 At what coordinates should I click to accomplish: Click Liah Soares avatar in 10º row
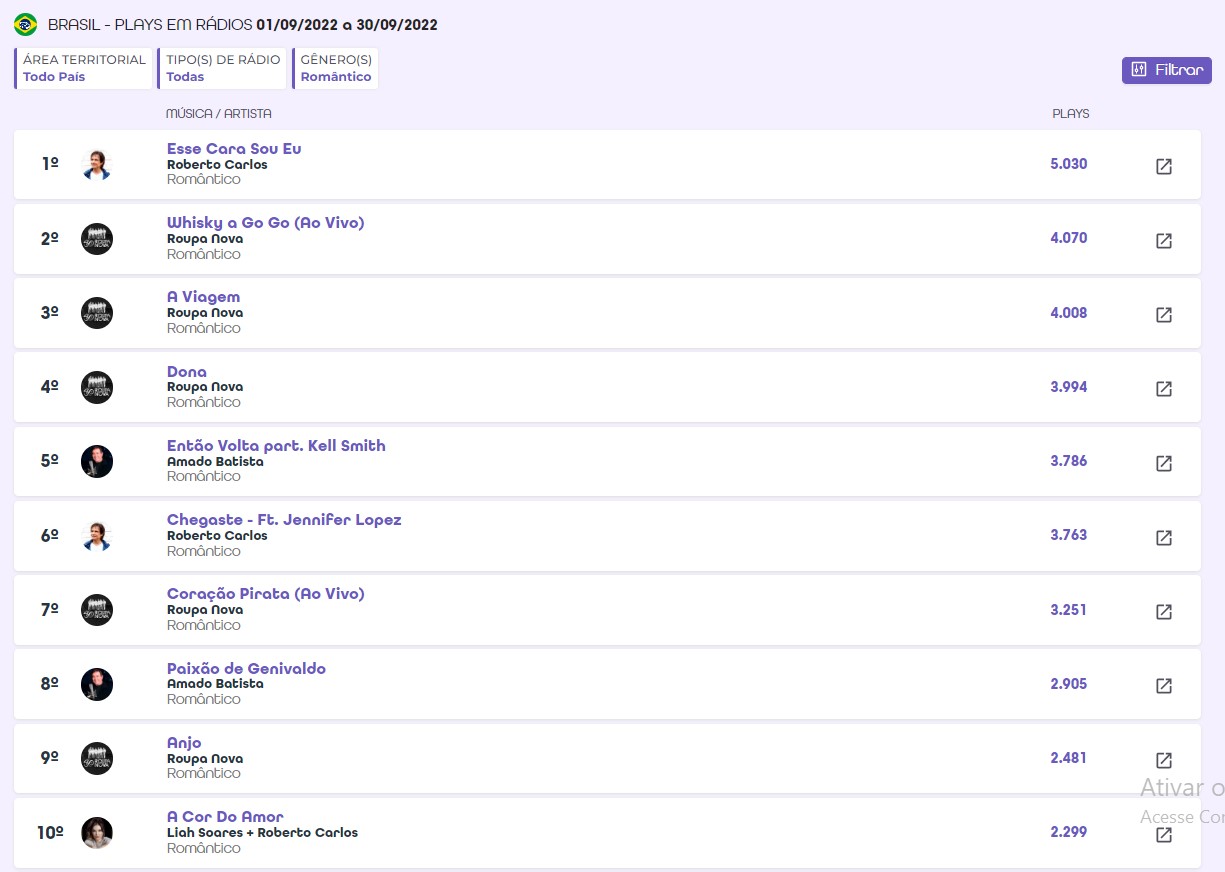(97, 833)
